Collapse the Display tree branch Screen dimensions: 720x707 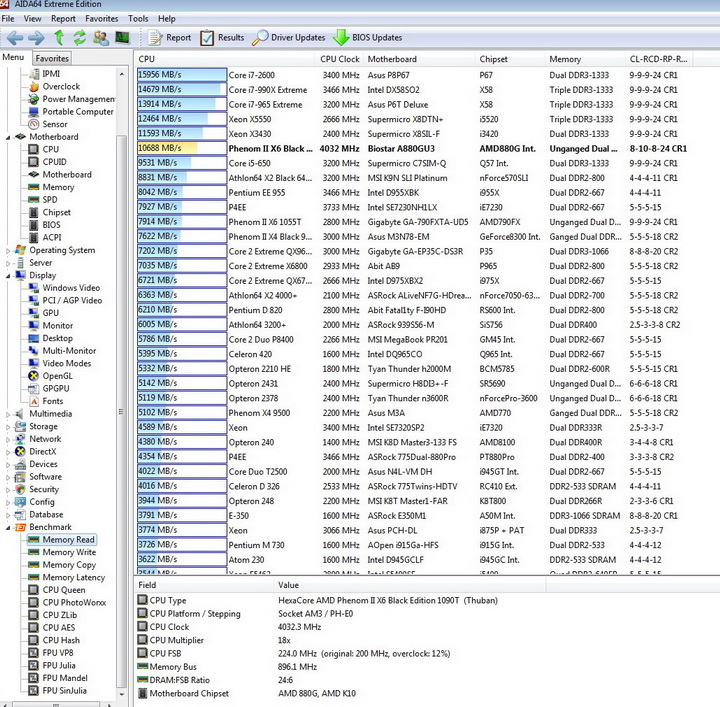pos(8,276)
